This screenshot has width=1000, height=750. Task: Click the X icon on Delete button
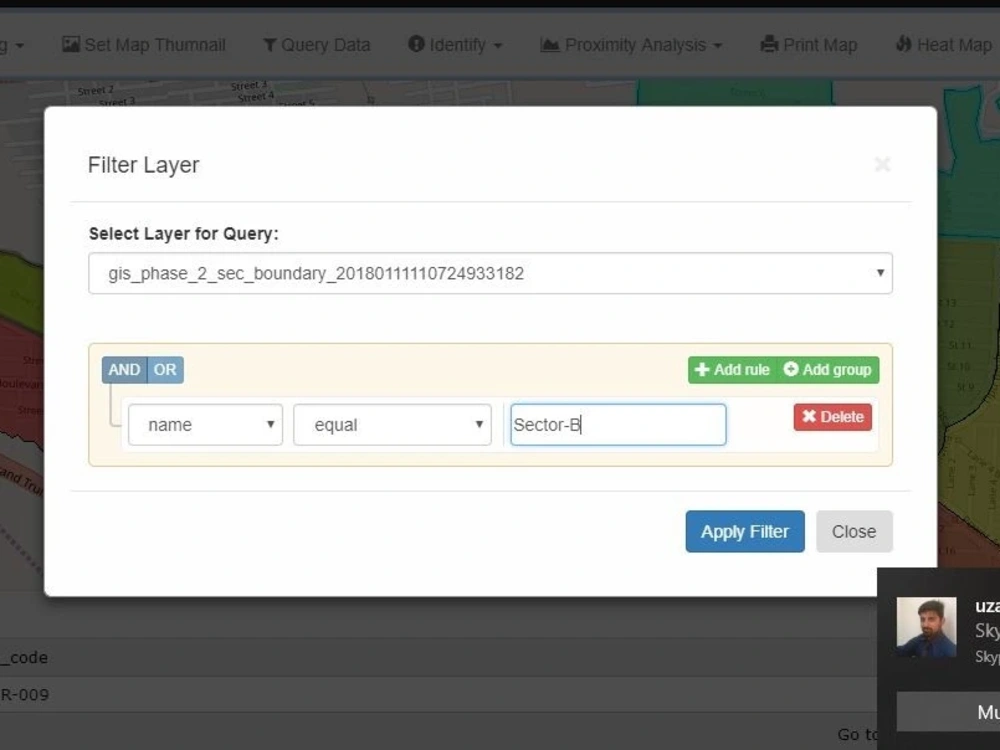(809, 416)
